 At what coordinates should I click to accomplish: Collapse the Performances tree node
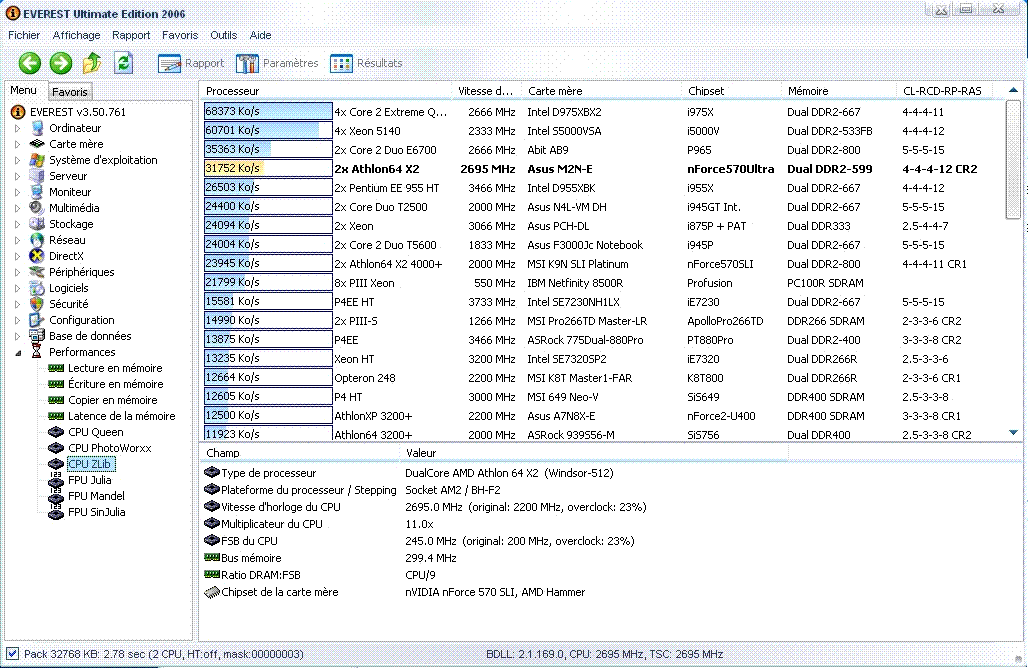[18, 353]
